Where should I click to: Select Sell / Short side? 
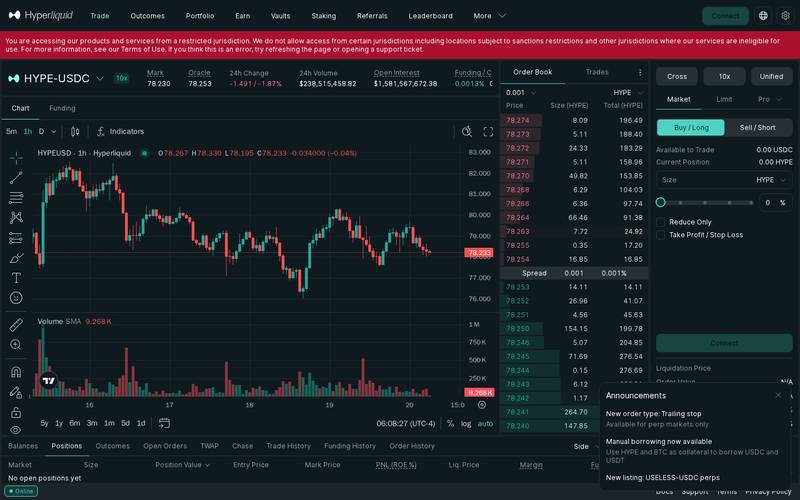click(758, 128)
